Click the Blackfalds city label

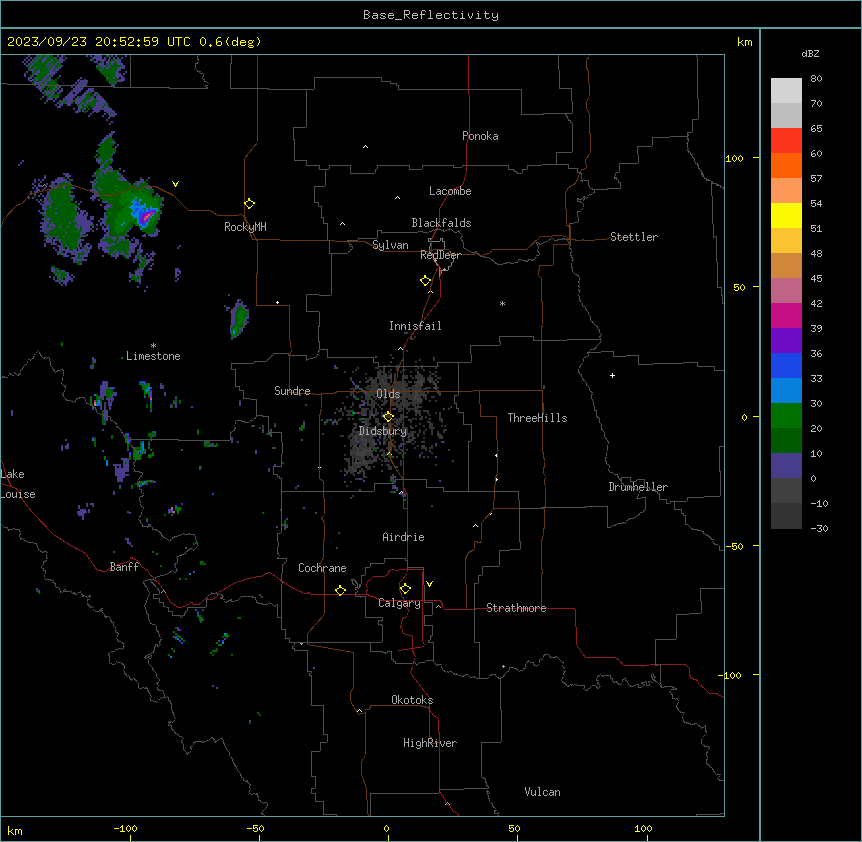(441, 223)
